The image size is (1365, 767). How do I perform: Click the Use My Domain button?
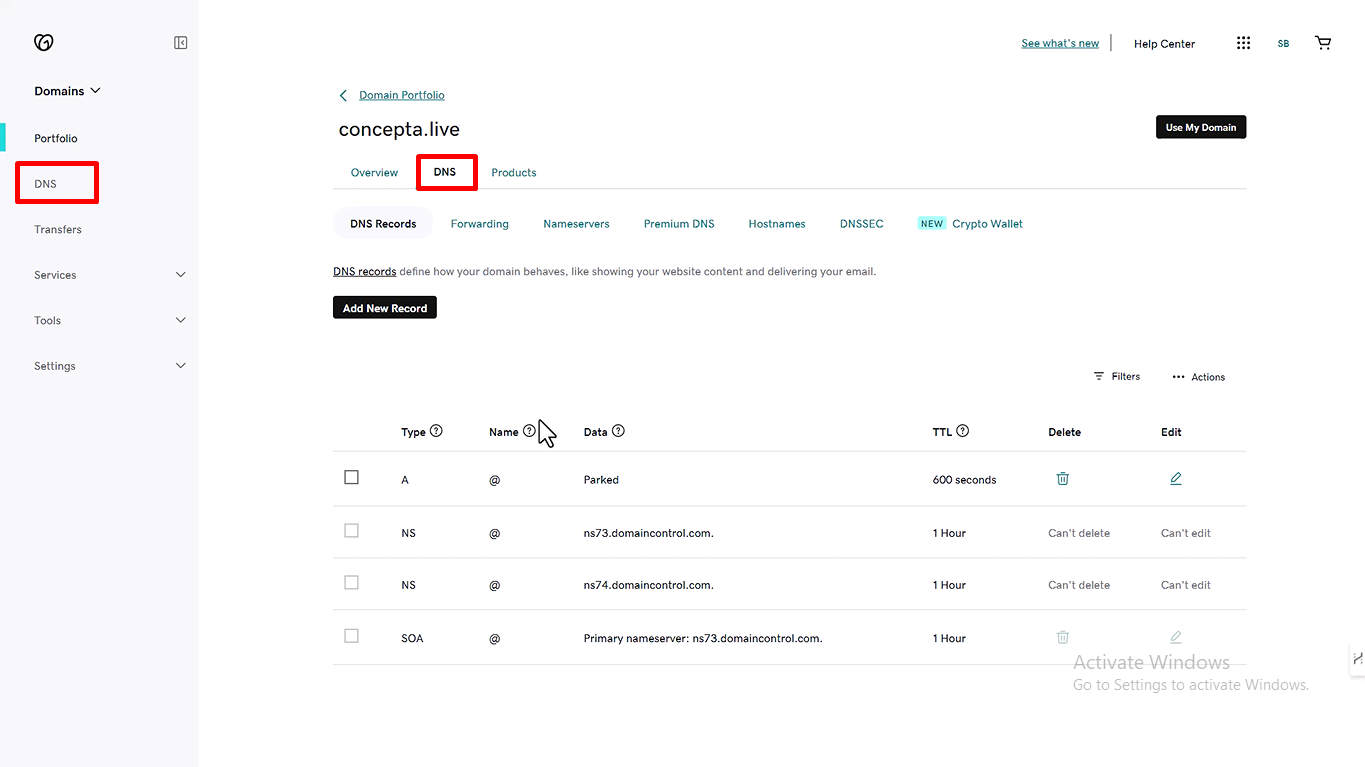(1201, 127)
